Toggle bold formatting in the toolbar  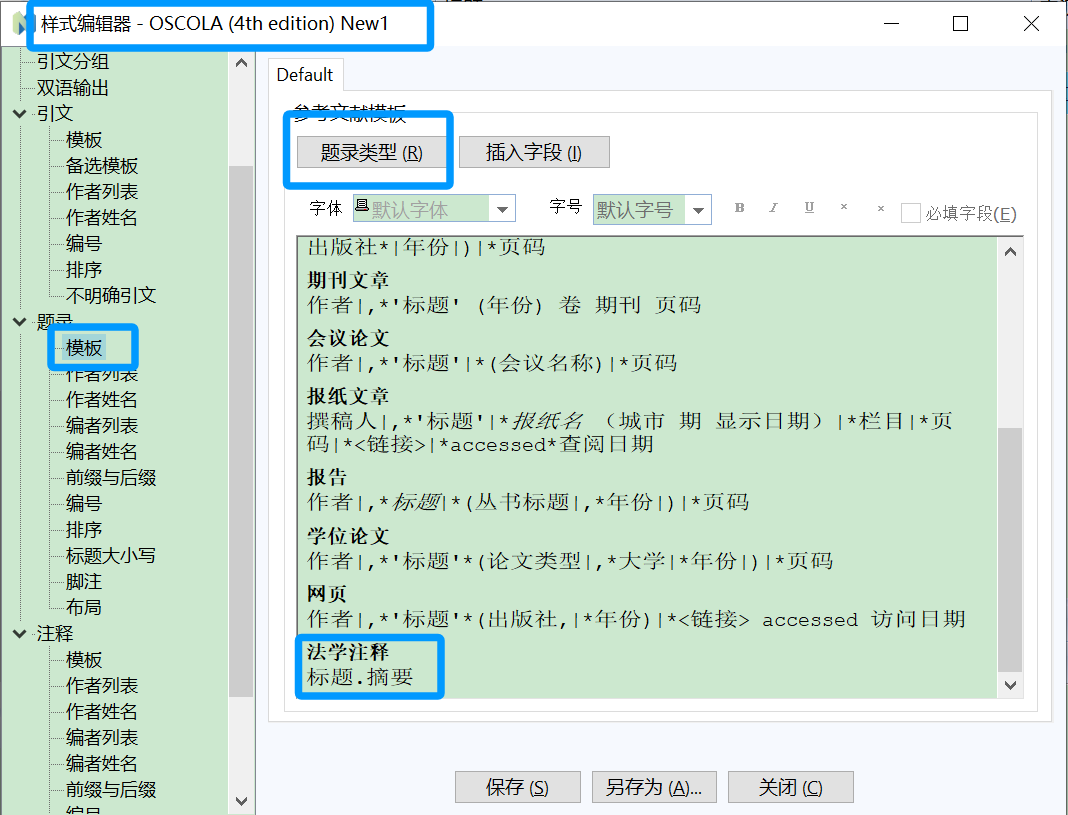tap(739, 207)
